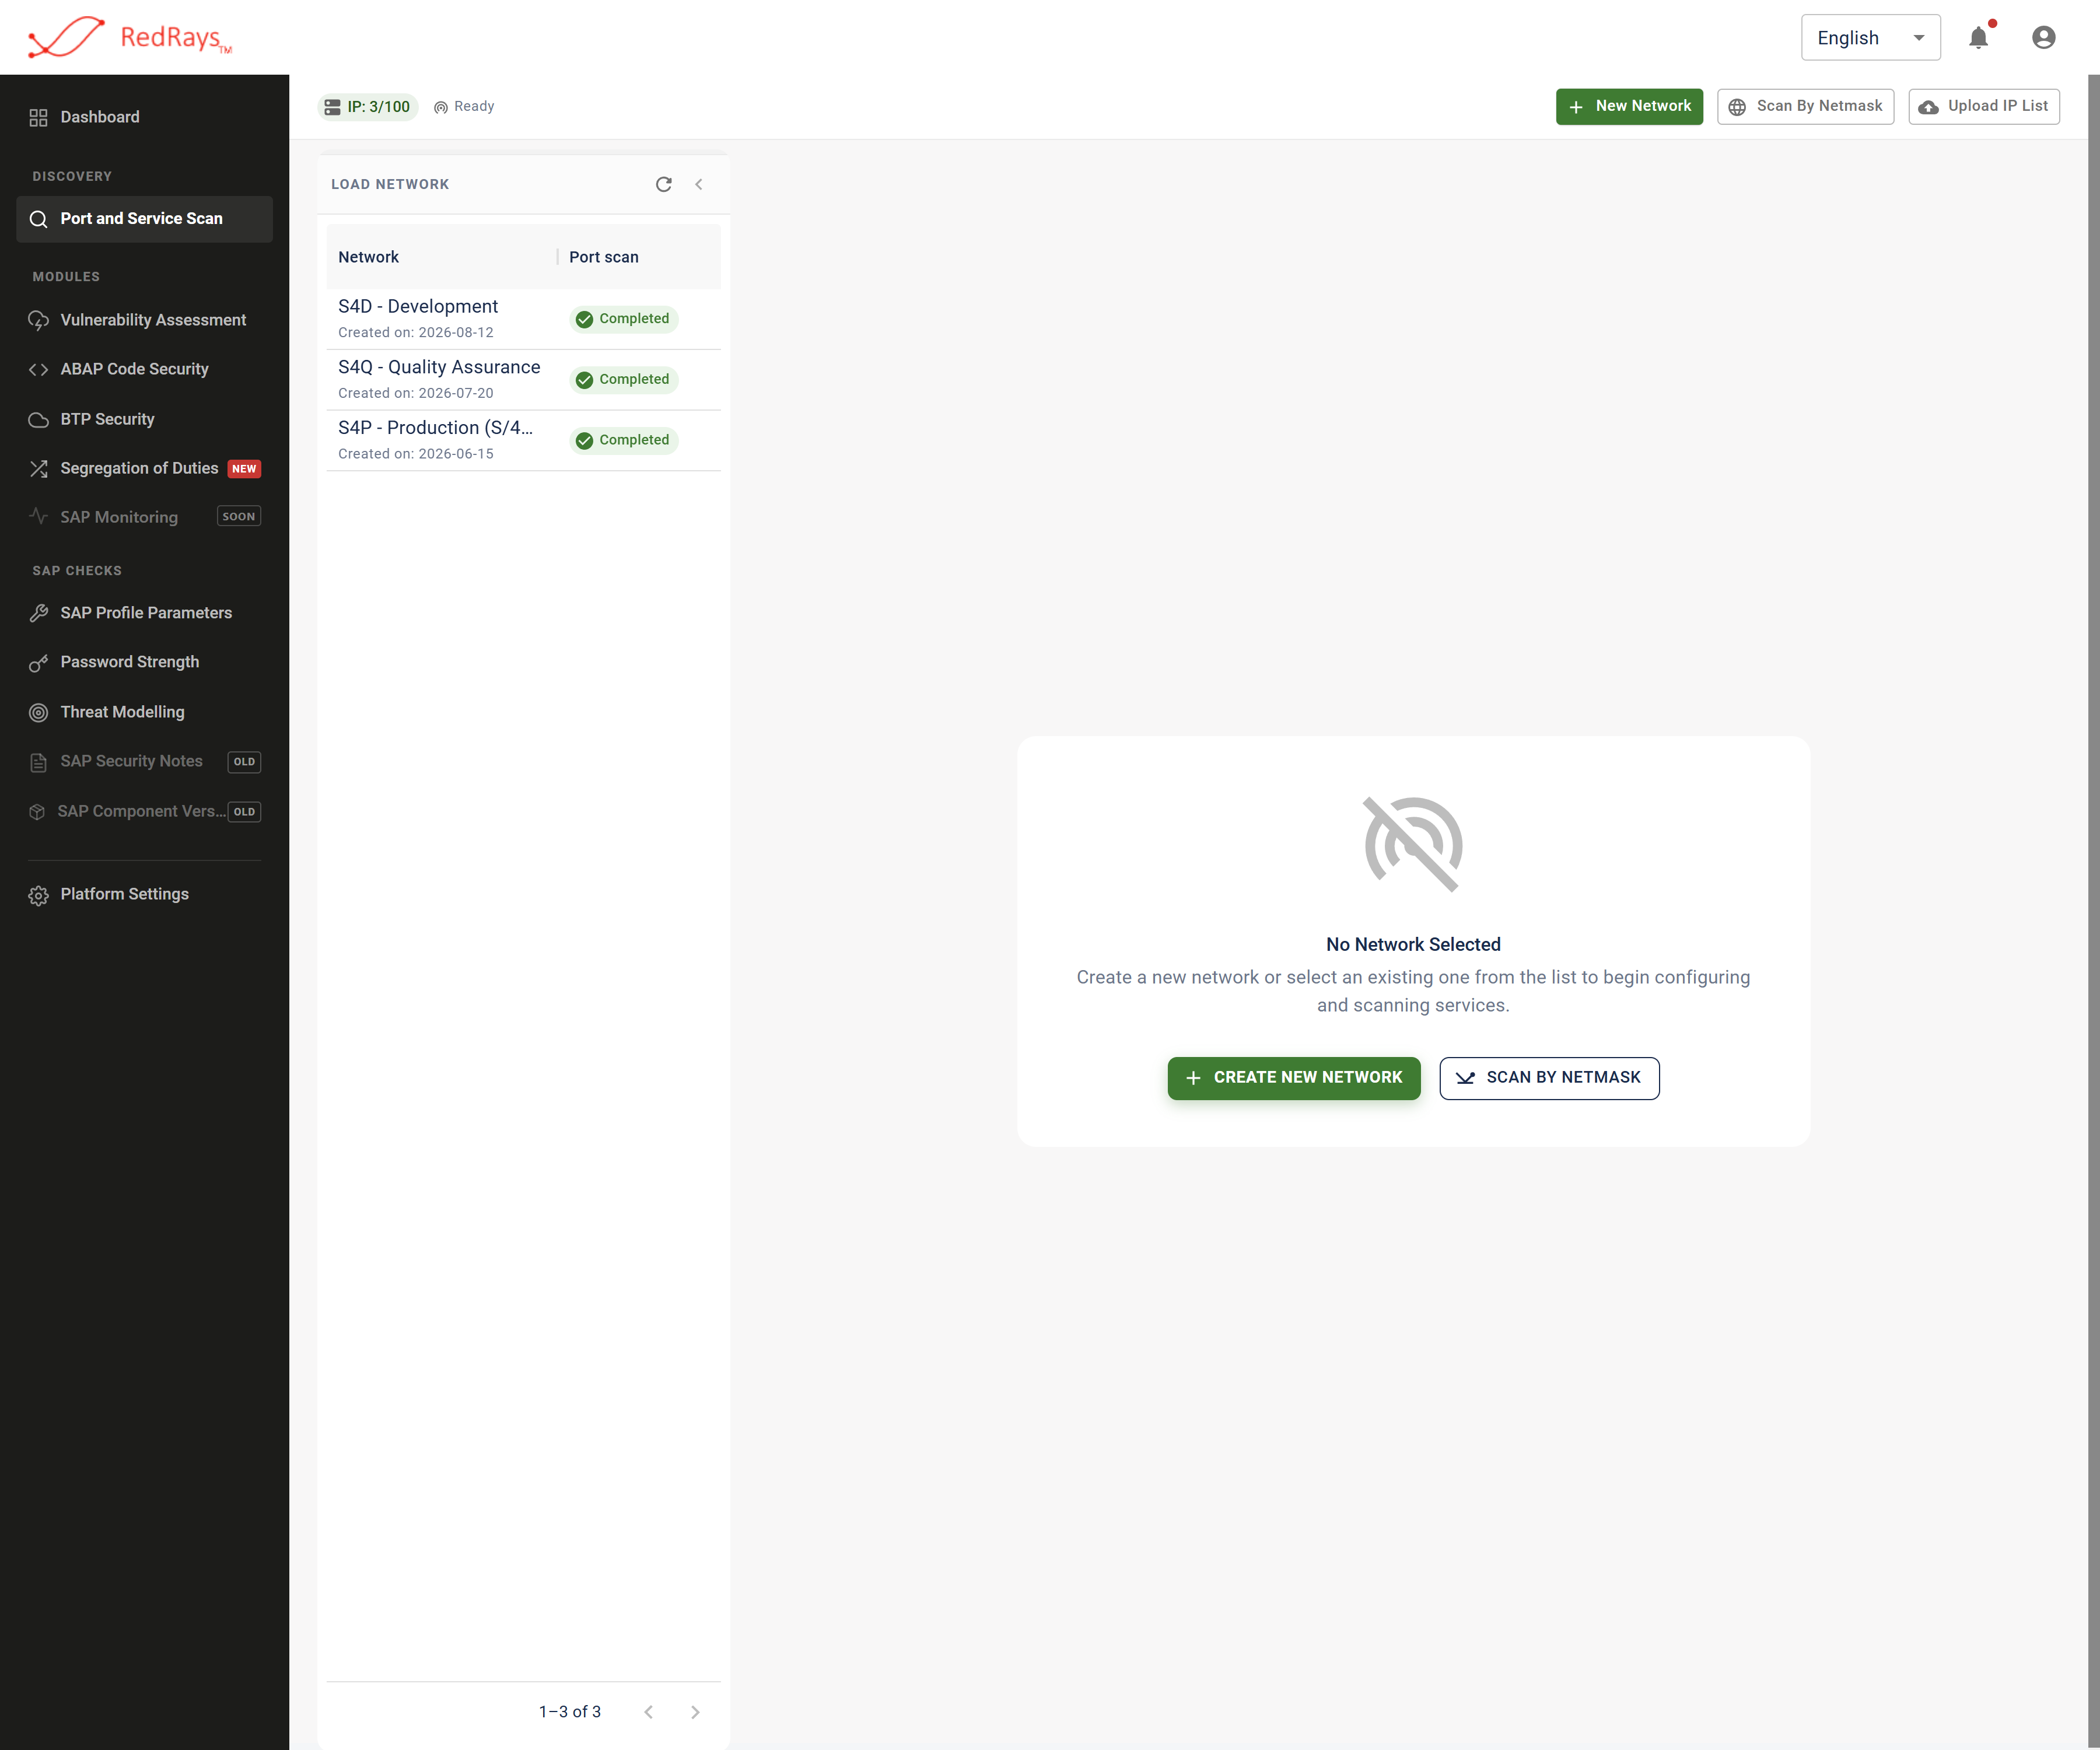Click the 1–3 of 3 pagination text

click(x=570, y=1712)
